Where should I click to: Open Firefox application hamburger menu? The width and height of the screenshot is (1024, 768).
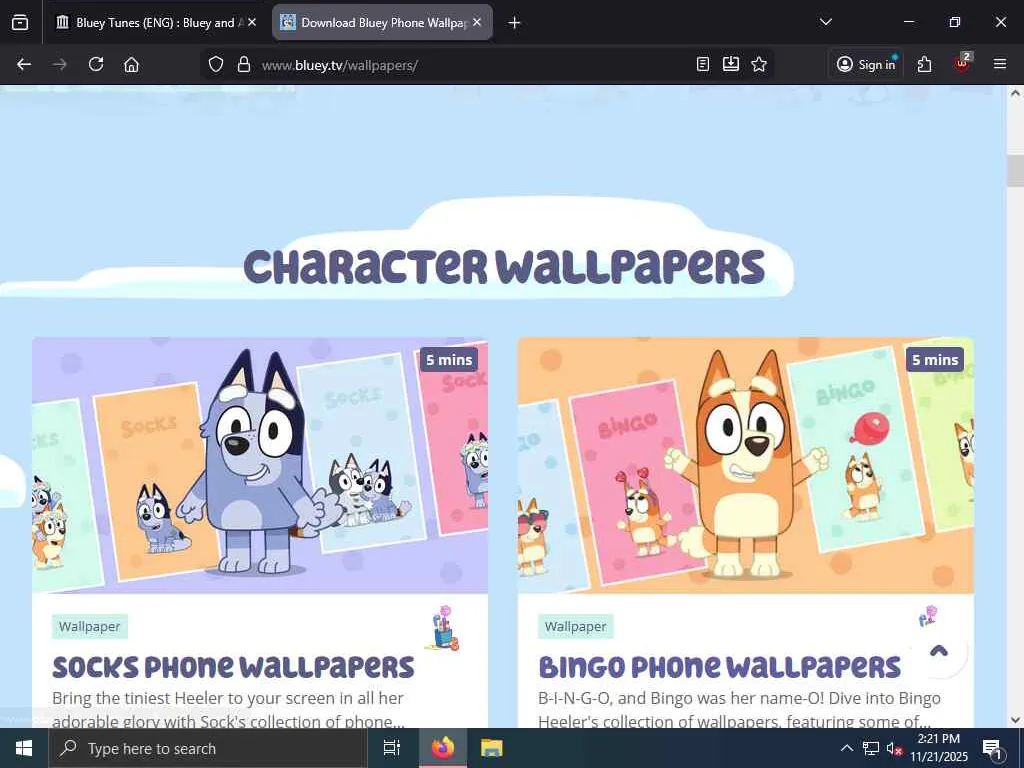pos(1000,64)
